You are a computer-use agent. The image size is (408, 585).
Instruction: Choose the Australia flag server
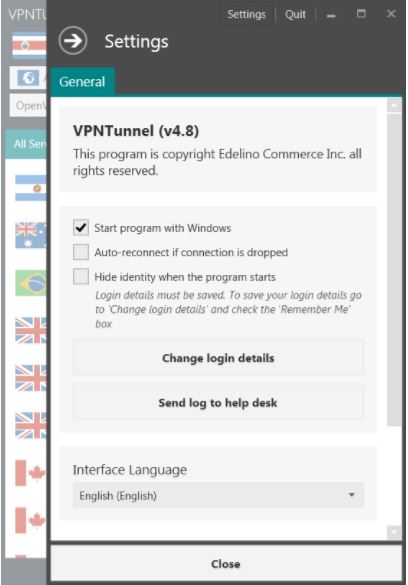[31, 235]
